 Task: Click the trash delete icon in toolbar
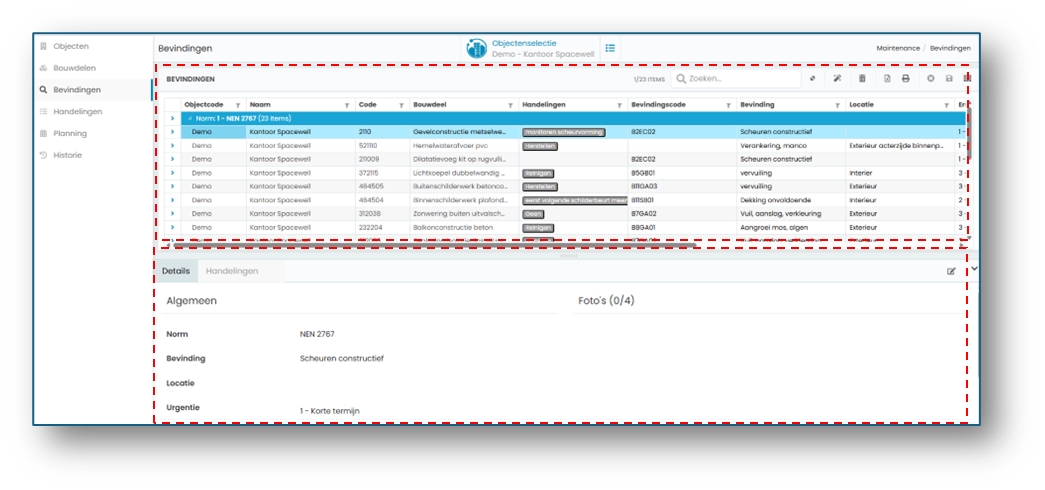coord(862,79)
